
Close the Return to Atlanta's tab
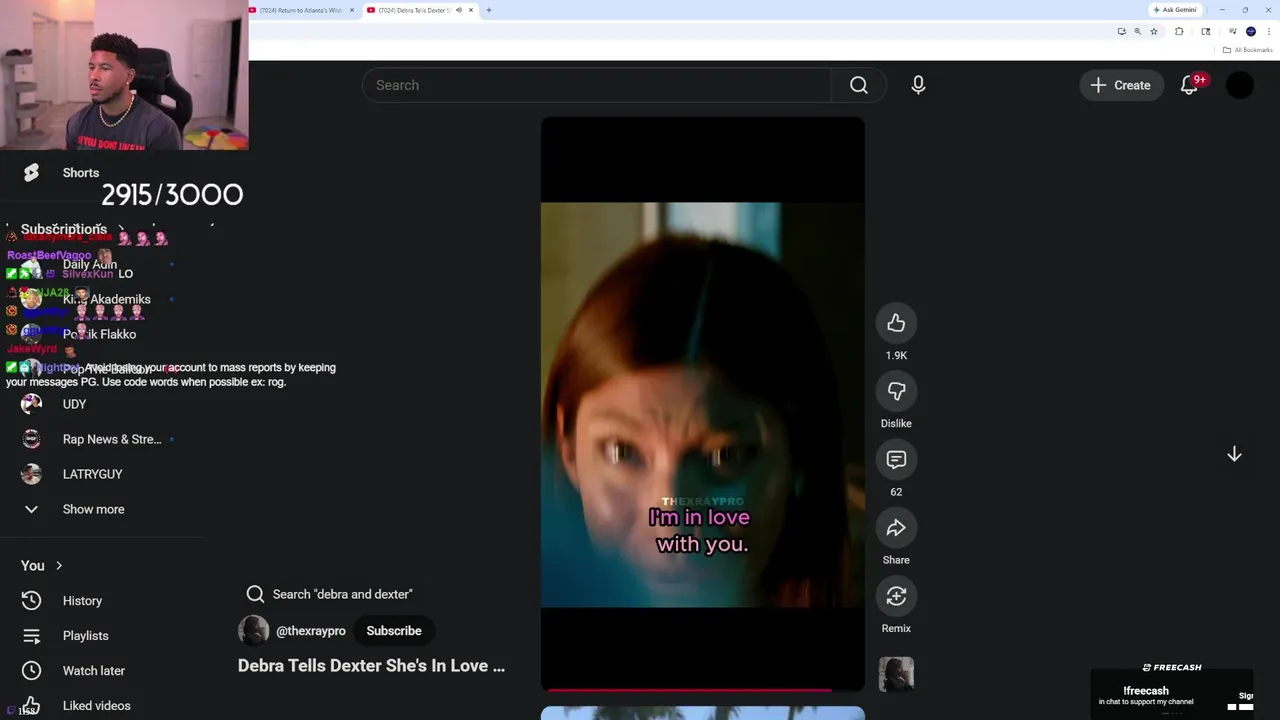pyautogui.click(x=352, y=10)
